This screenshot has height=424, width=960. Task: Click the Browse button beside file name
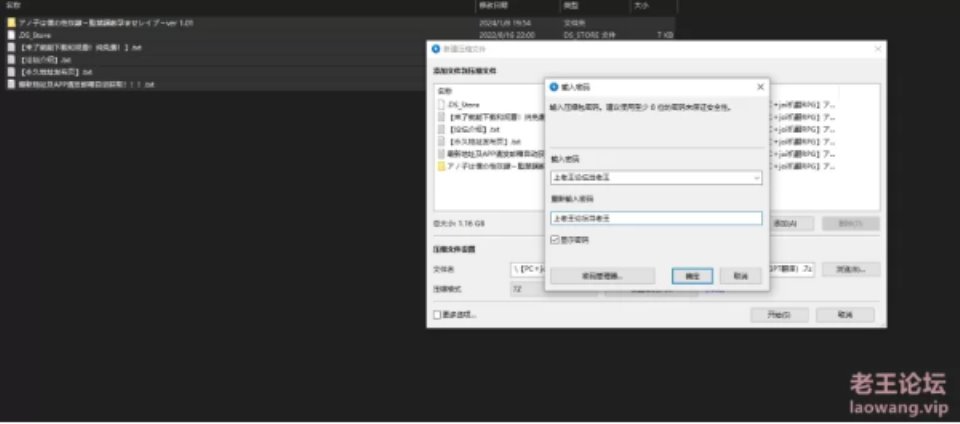[851, 269]
